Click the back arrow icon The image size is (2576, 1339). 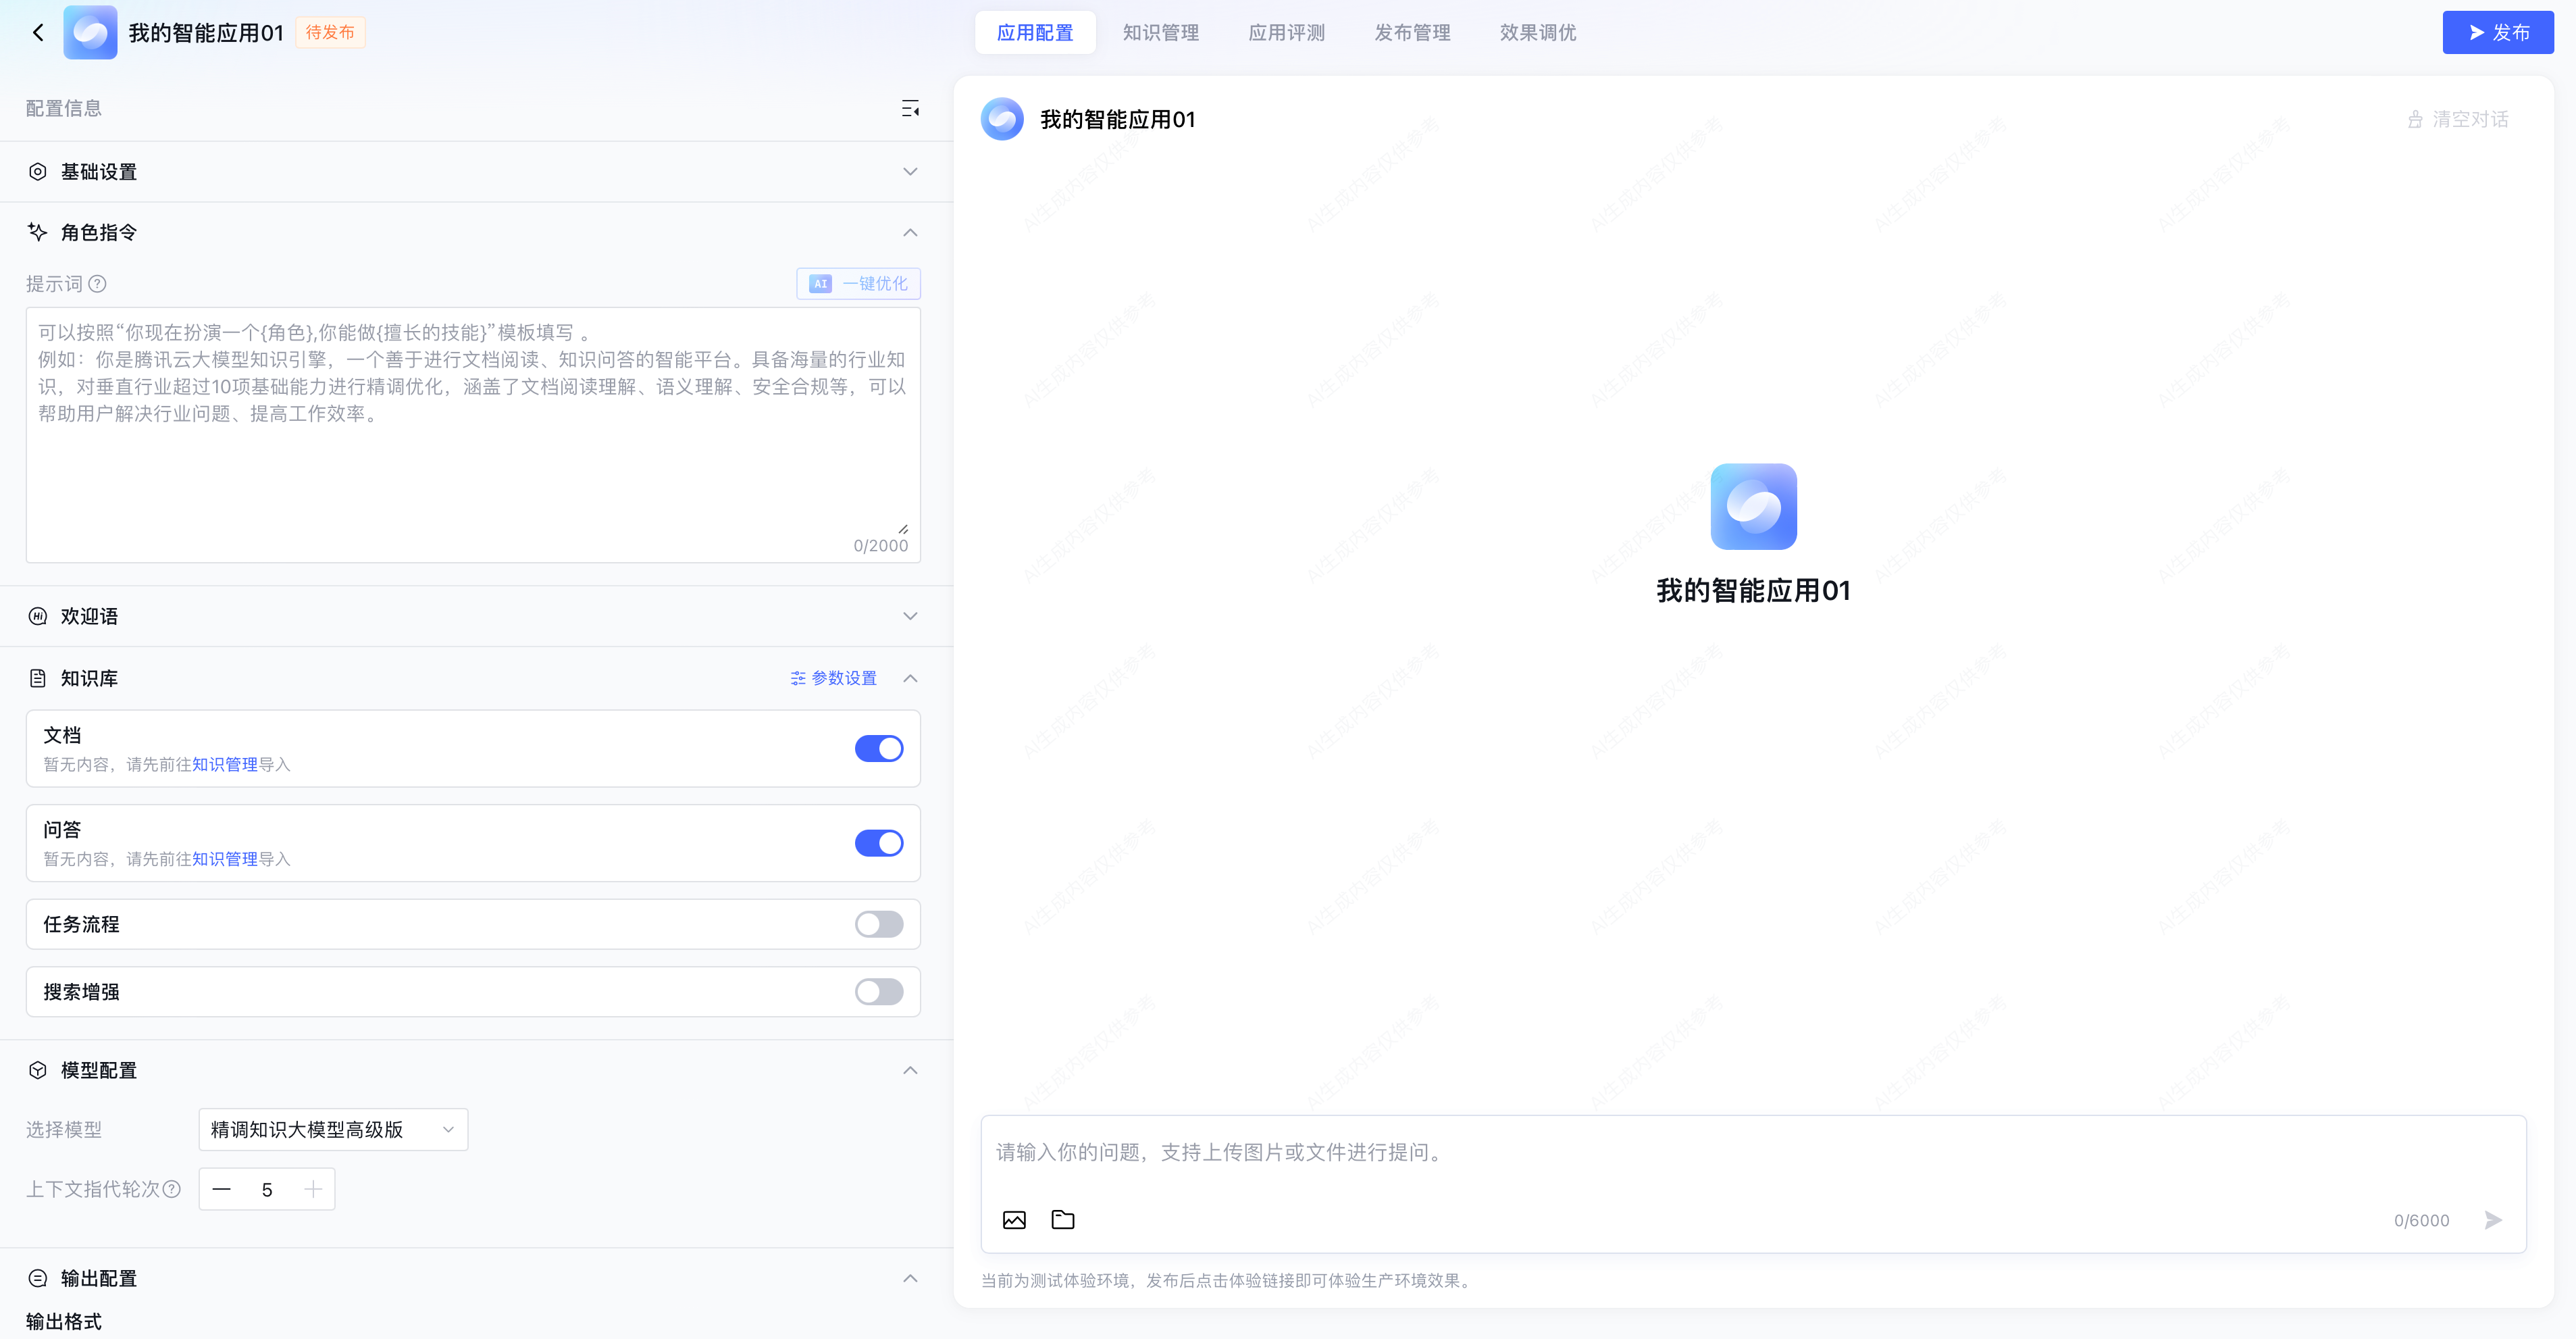[x=38, y=33]
